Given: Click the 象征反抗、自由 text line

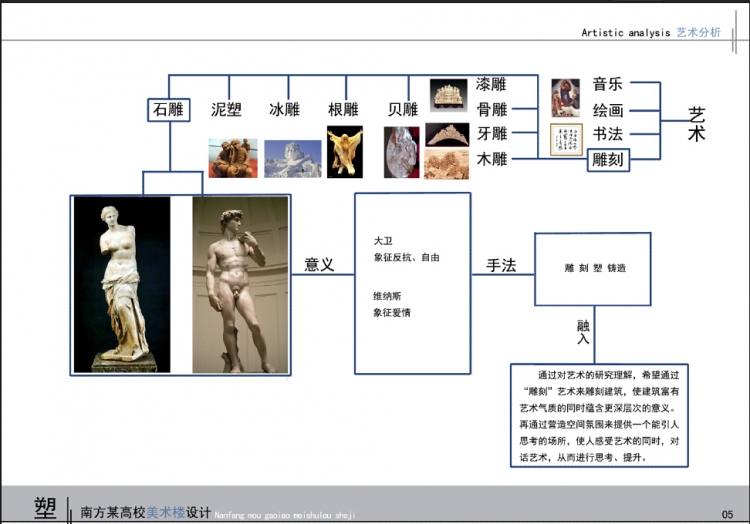Looking at the screenshot, I should (407, 257).
